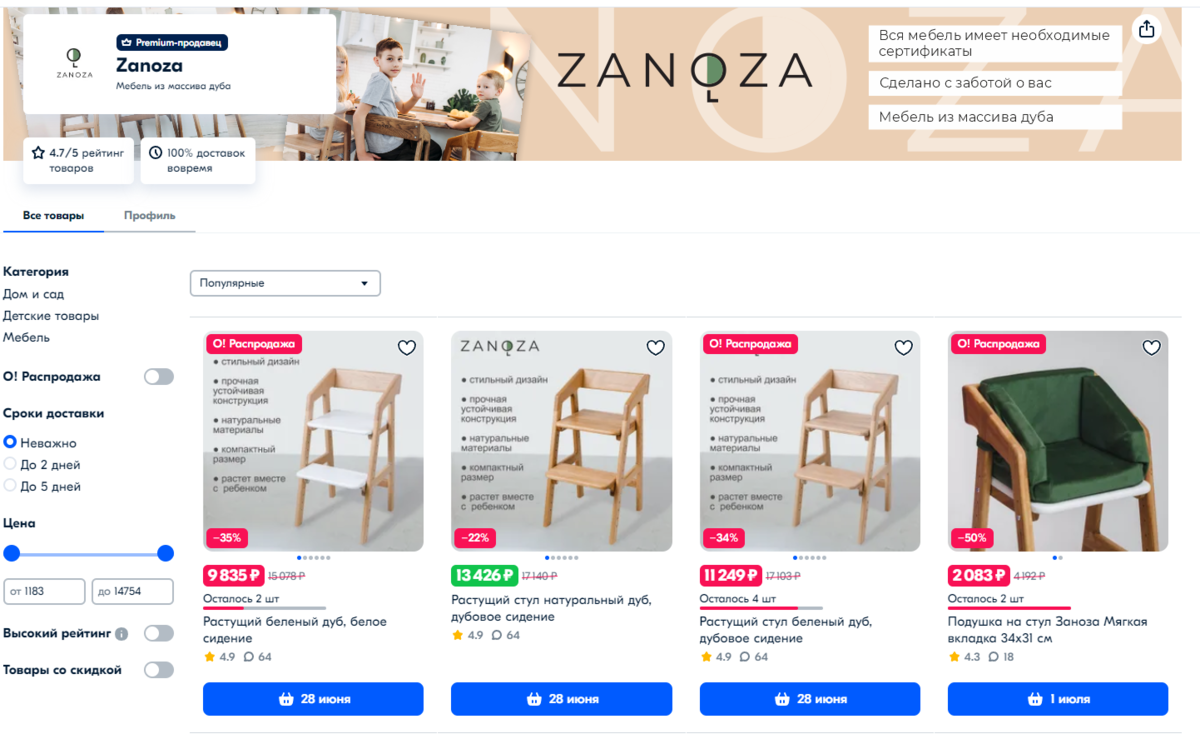Screen dimensions: 1200x744
Task: Click the info icon next to Высокий рейтинг
Action: click(122, 634)
